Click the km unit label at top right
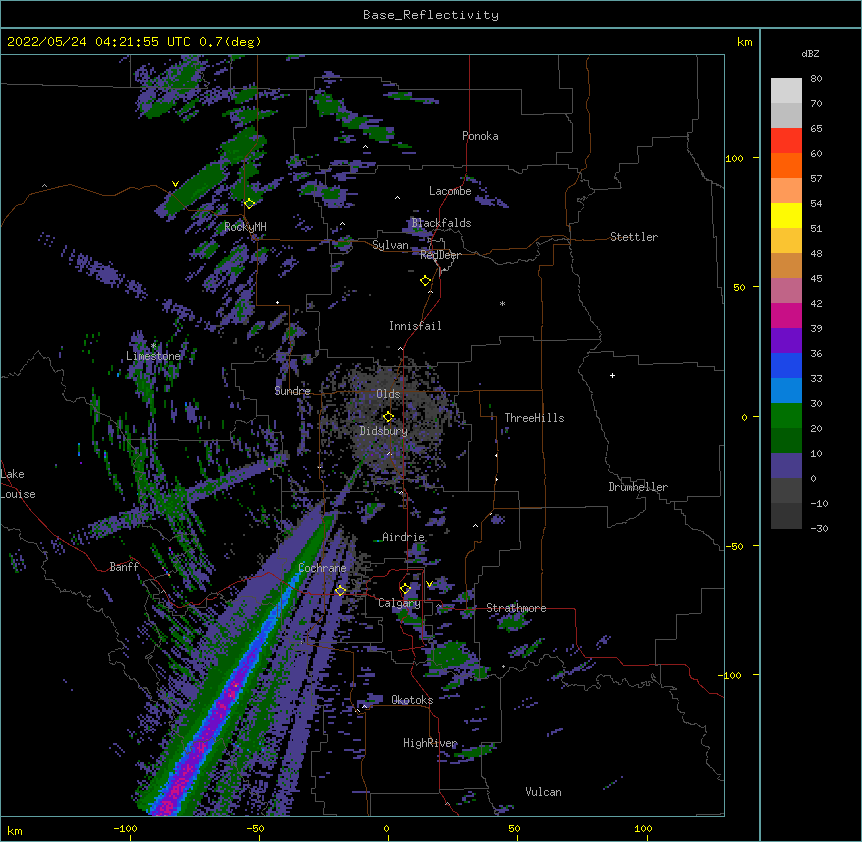The width and height of the screenshot is (862, 842). [x=744, y=42]
